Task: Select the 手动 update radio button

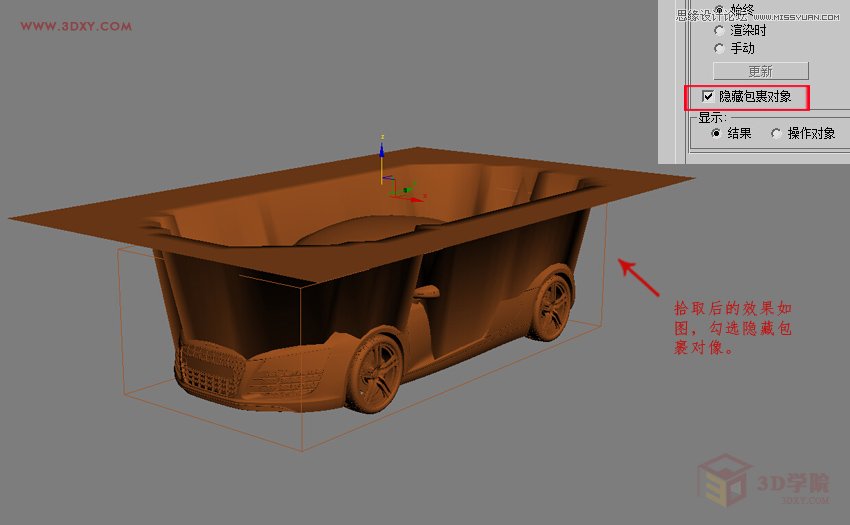Action: click(719, 49)
